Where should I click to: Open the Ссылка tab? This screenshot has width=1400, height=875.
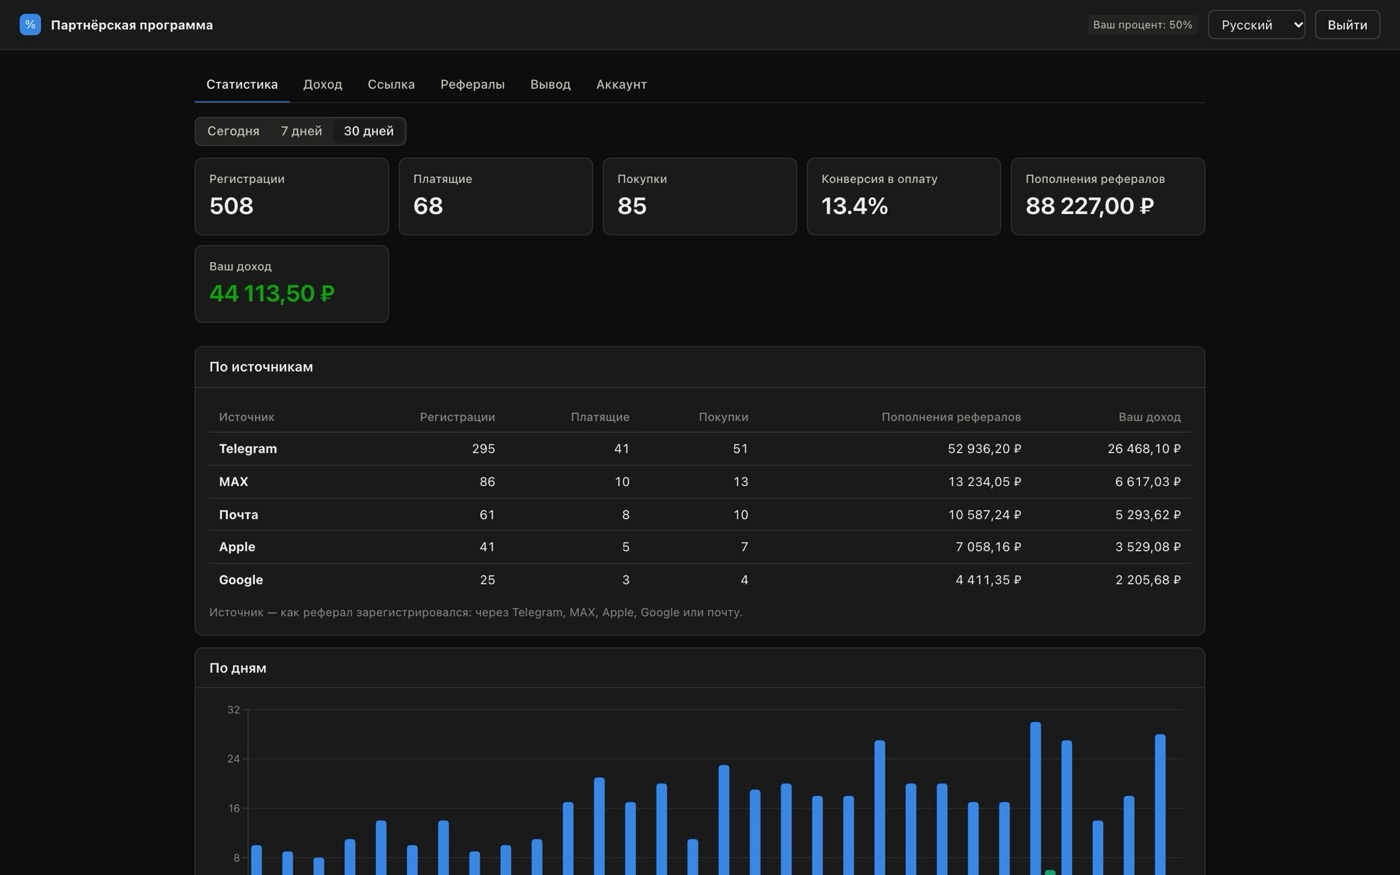pos(391,84)
